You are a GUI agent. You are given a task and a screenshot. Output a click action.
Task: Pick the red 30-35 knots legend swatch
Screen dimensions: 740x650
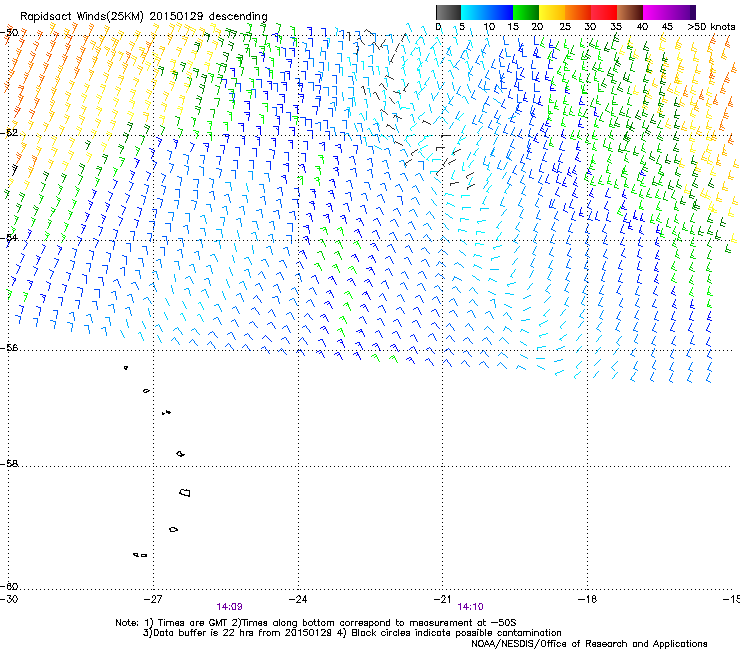tap(604, 12)
